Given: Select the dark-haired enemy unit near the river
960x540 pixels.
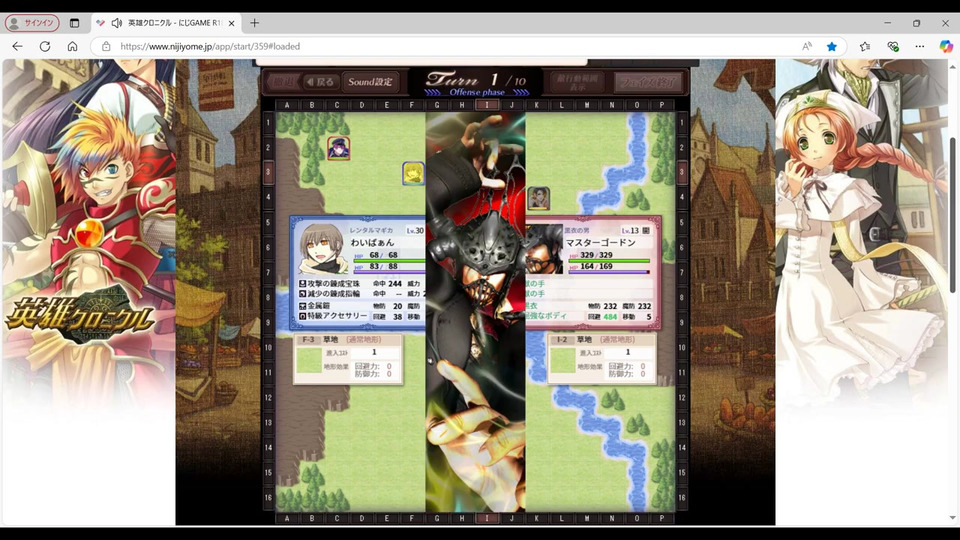Looking at the screenshot, I should pyautogui.click(x=538, y=198).
